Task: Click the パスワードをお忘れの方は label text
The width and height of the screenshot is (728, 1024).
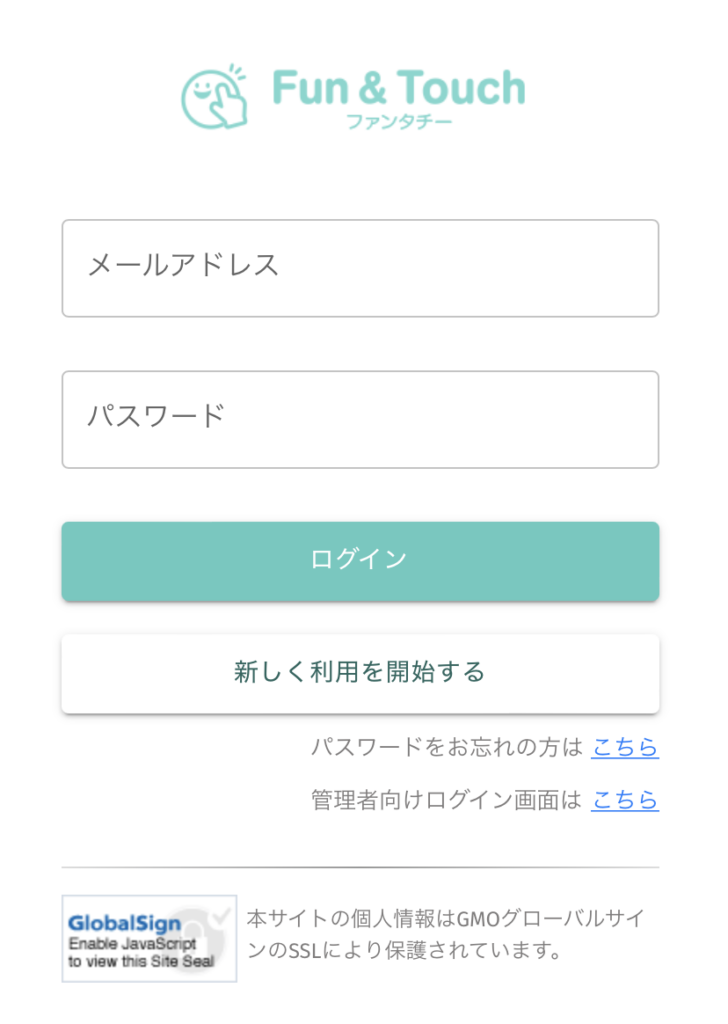Action: tap(447, 746)
